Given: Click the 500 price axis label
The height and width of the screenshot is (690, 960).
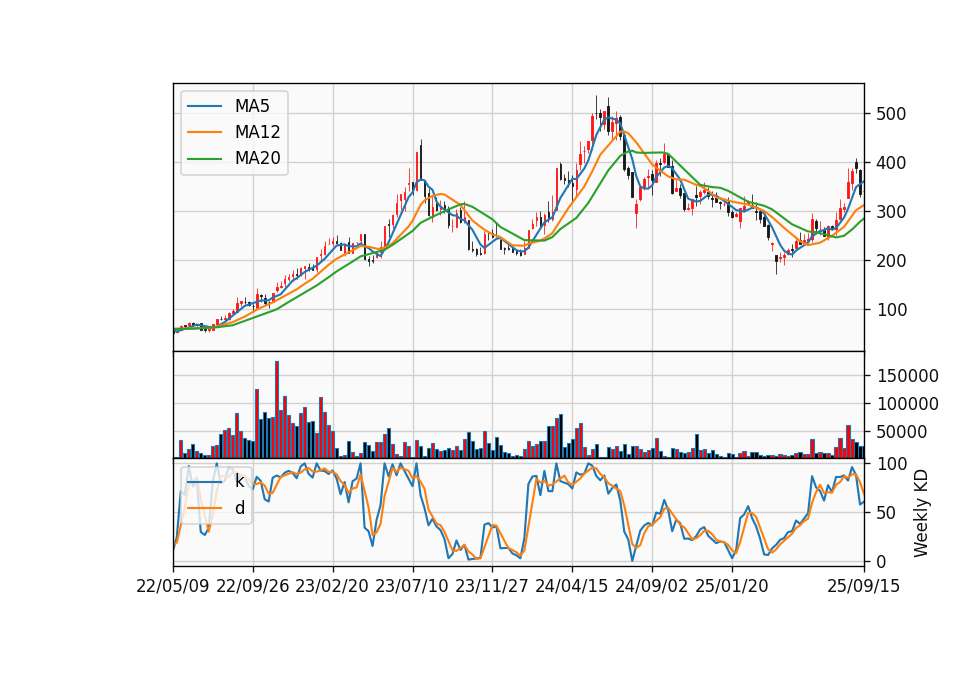Looking at the screenshot, I should pyautogui.click(x=891, y=114).
